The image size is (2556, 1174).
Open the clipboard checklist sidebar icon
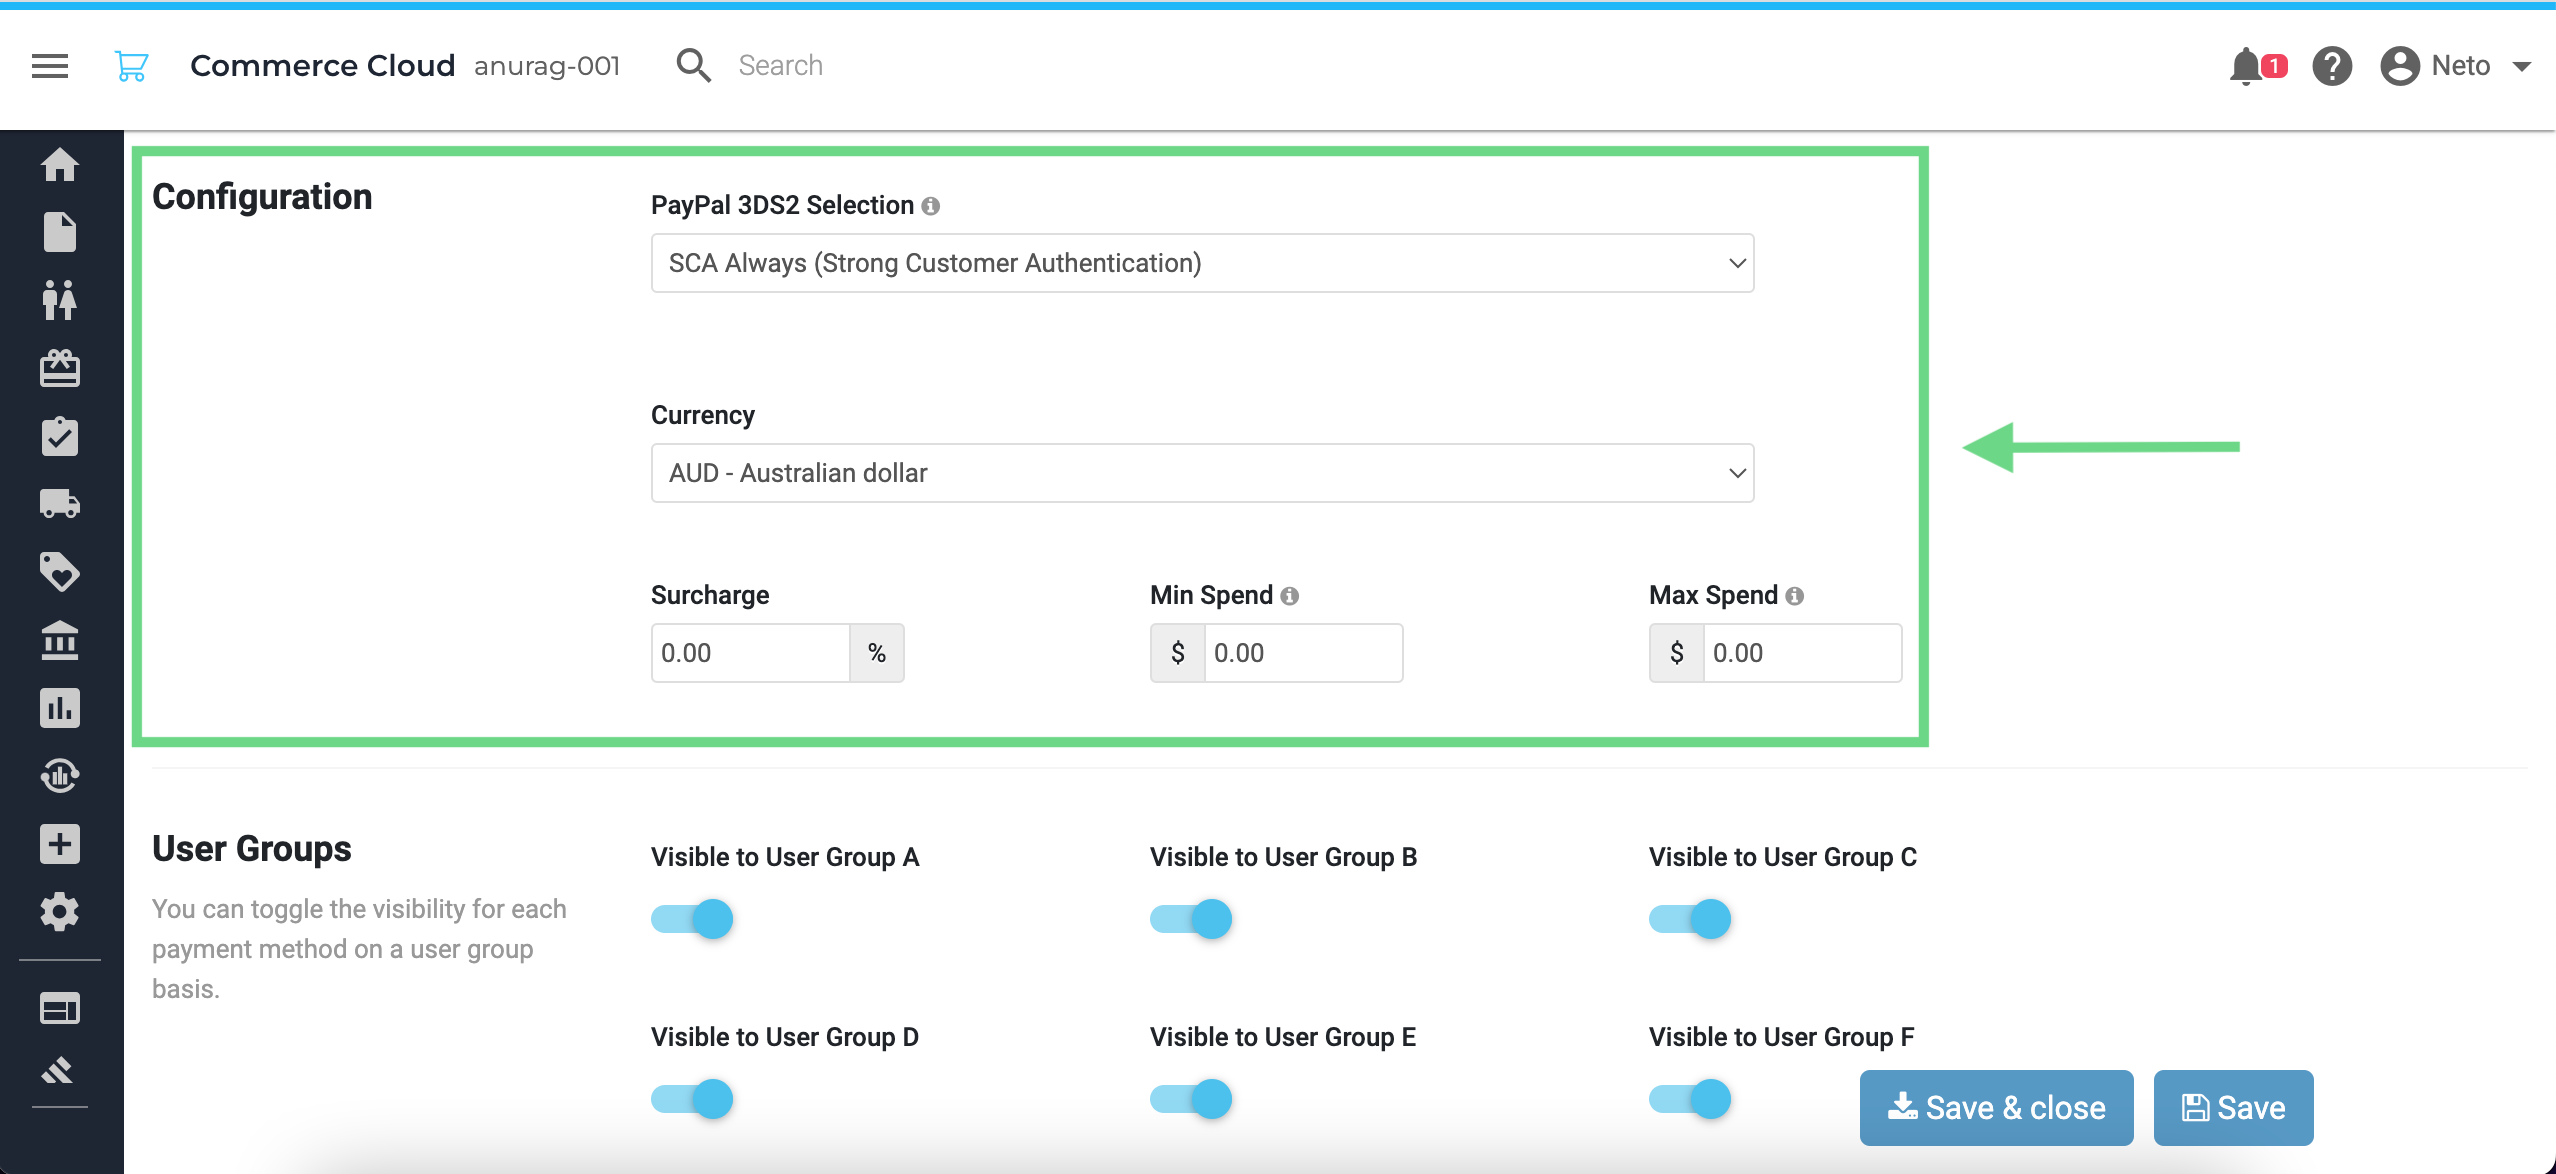60,436
